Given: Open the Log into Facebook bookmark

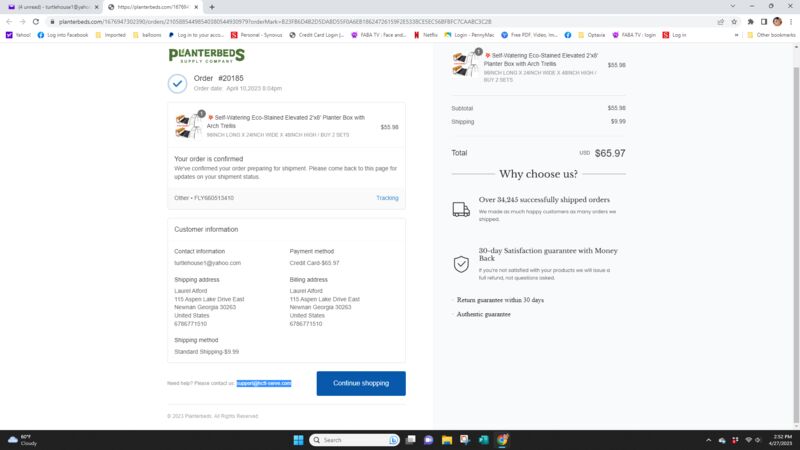Looking at the screenshot, I should point(63,35).
